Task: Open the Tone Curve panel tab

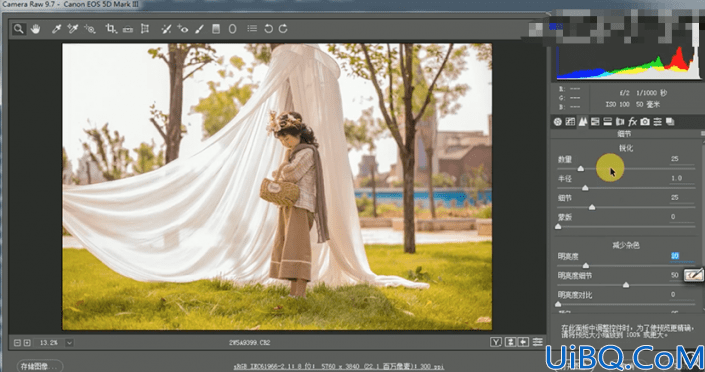Action: click(570, 121)
